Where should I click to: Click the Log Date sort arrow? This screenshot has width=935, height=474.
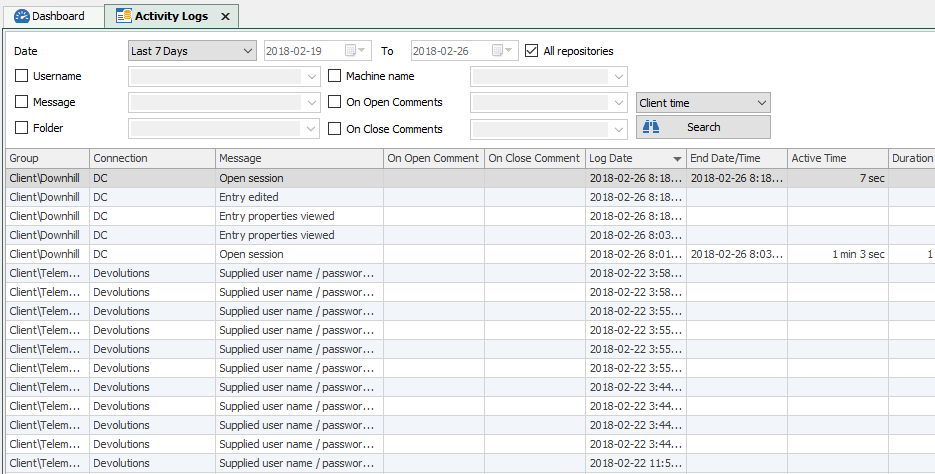click(677, 159)
